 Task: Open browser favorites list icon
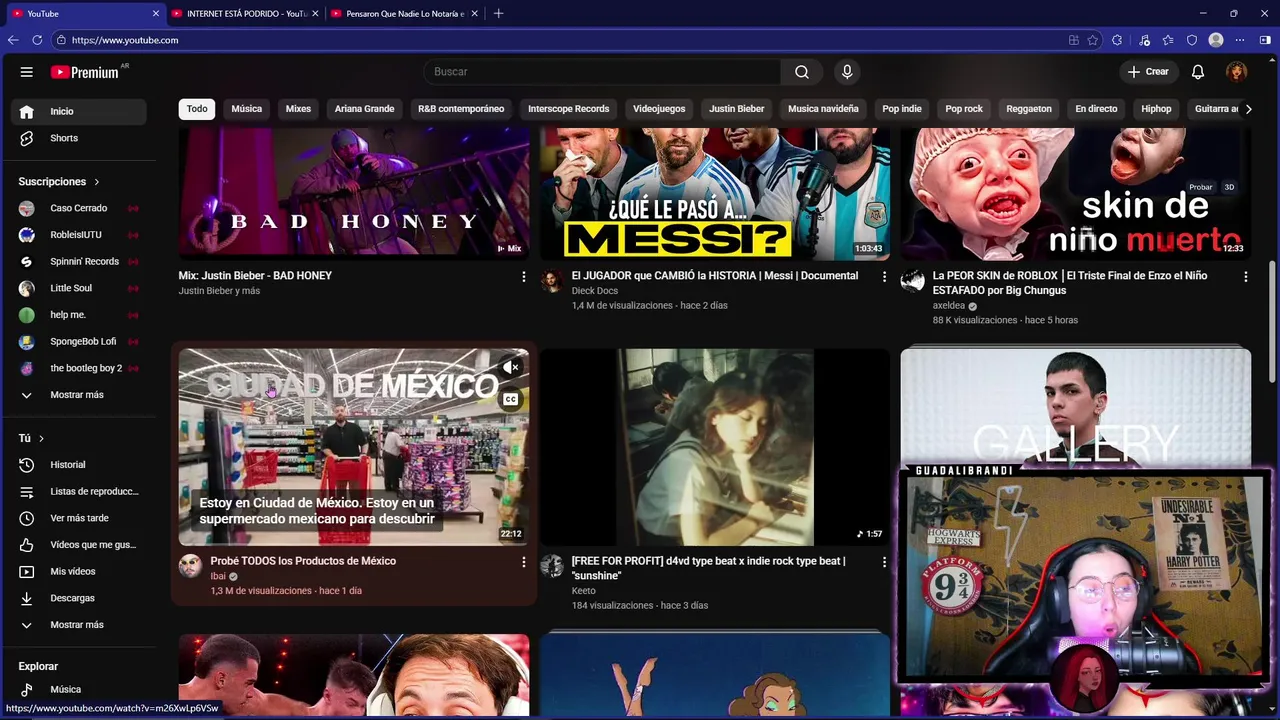pyautogui.click(x=1168, y=40)
